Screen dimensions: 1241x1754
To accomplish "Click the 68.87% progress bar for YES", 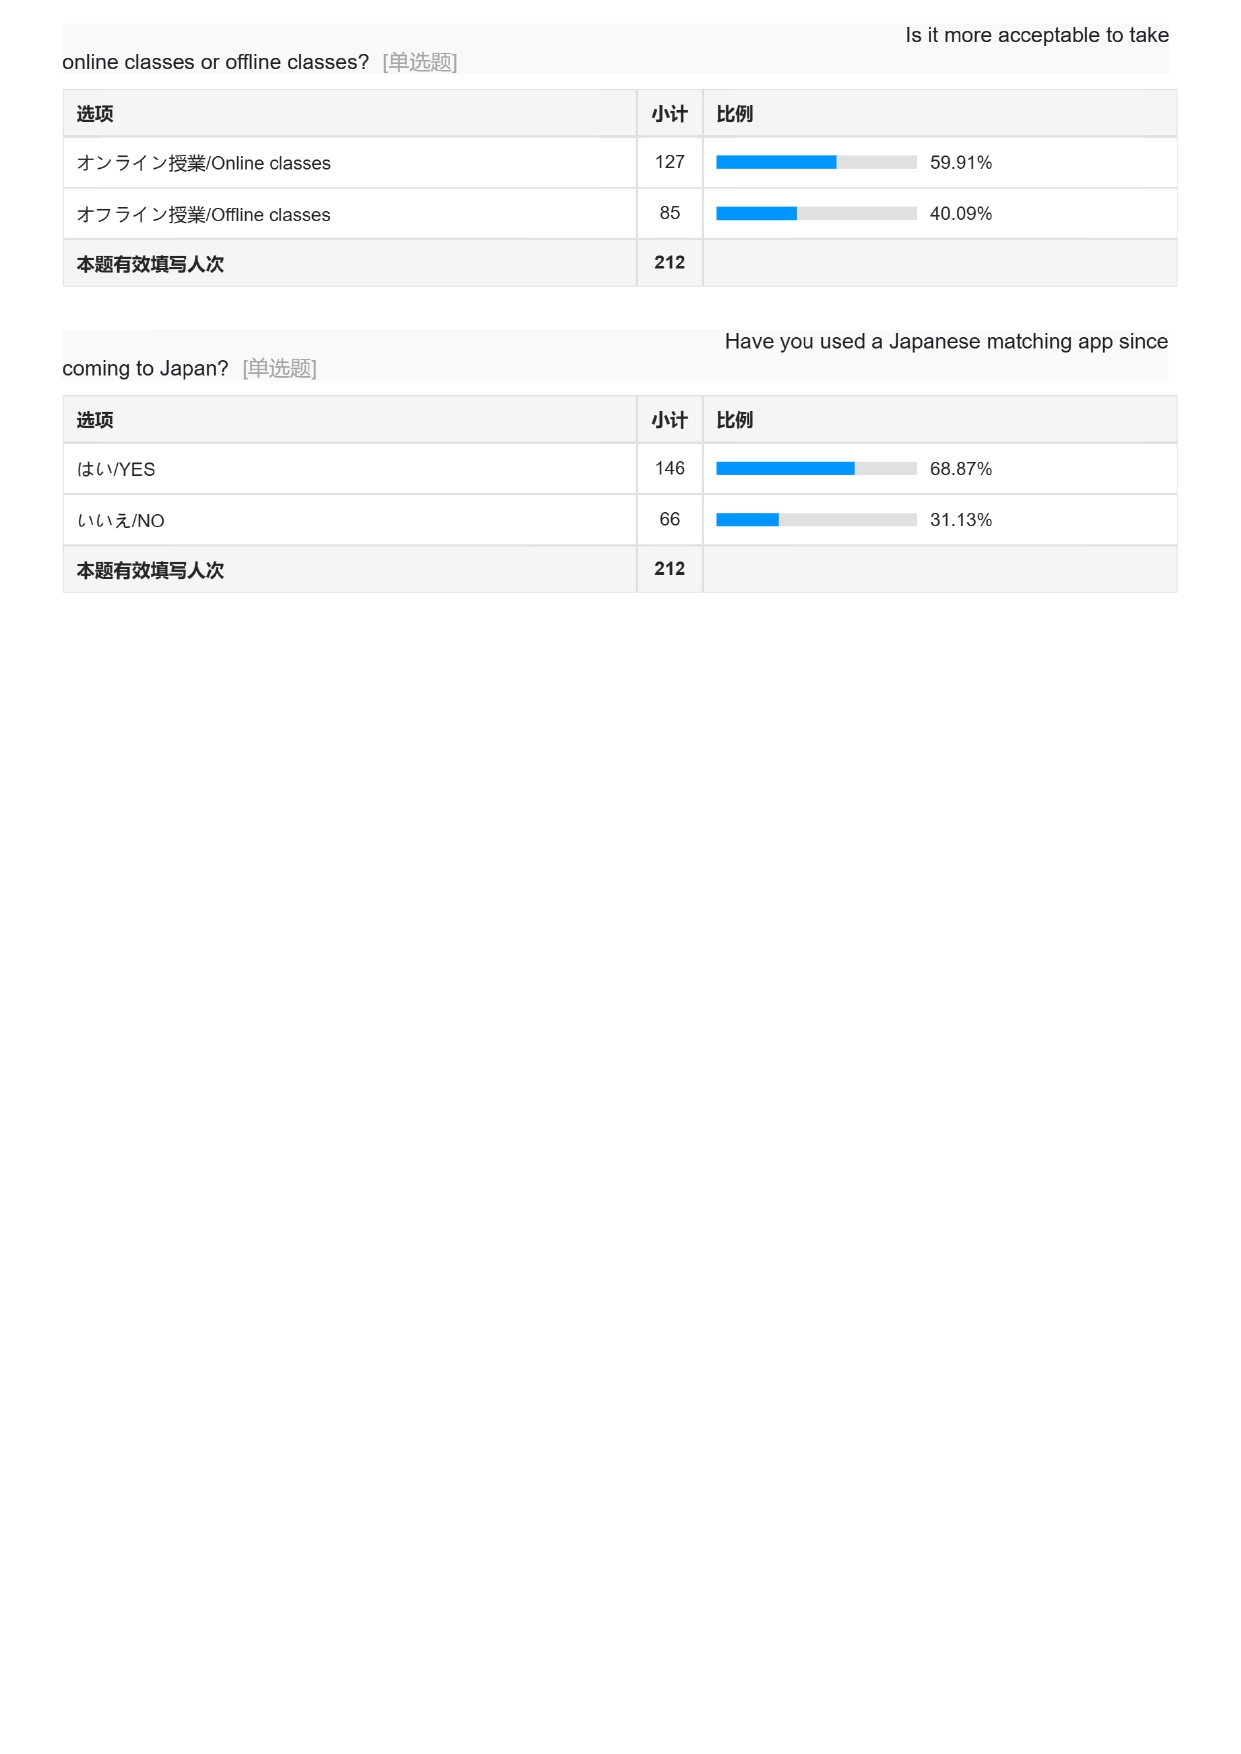I will pyautogui.click(x=816, y=468).
